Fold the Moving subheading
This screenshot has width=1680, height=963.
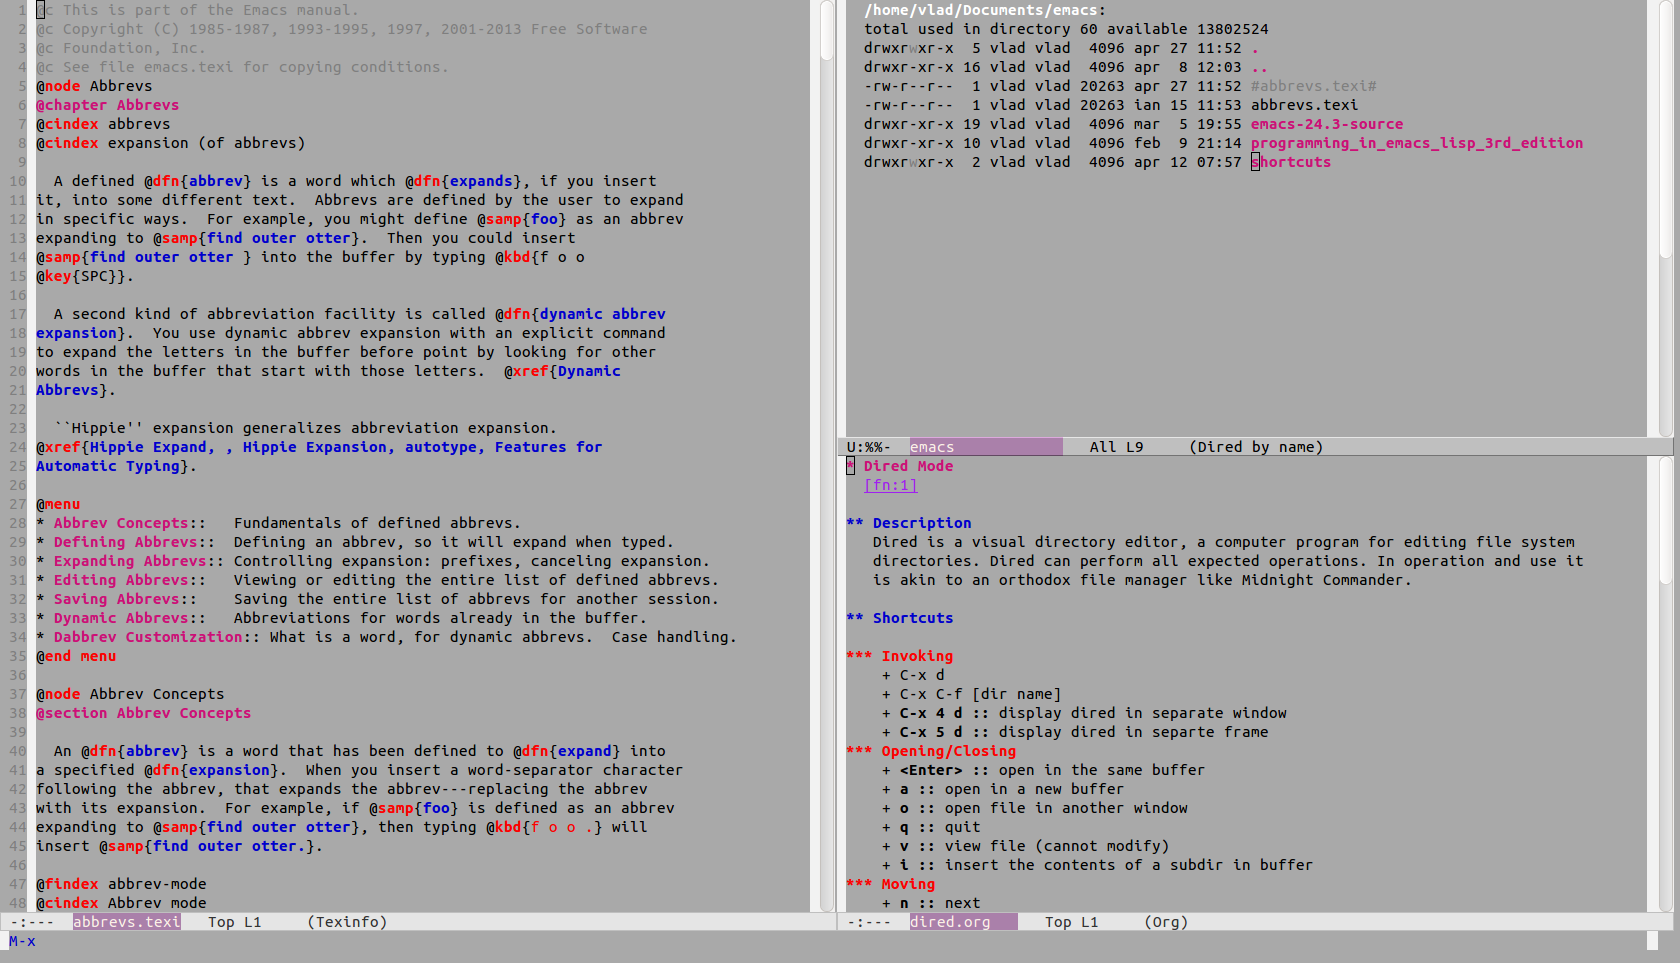point(890,884)
